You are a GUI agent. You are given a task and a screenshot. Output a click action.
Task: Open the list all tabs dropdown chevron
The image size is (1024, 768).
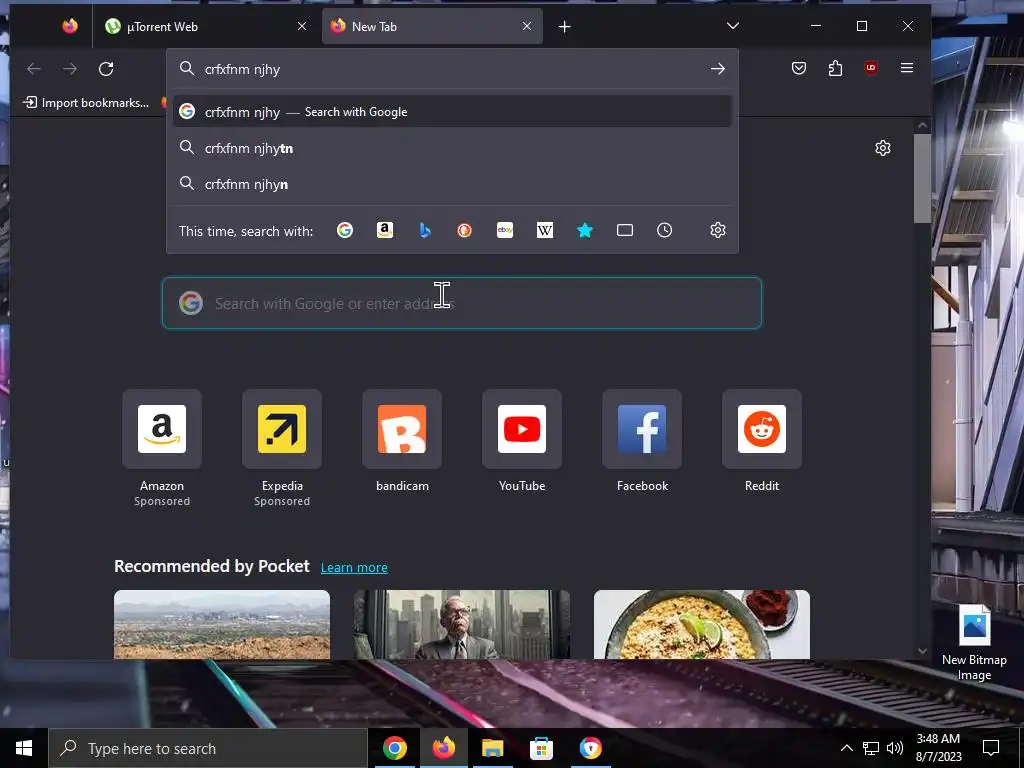pyautogui.click(x=733, y=26)
